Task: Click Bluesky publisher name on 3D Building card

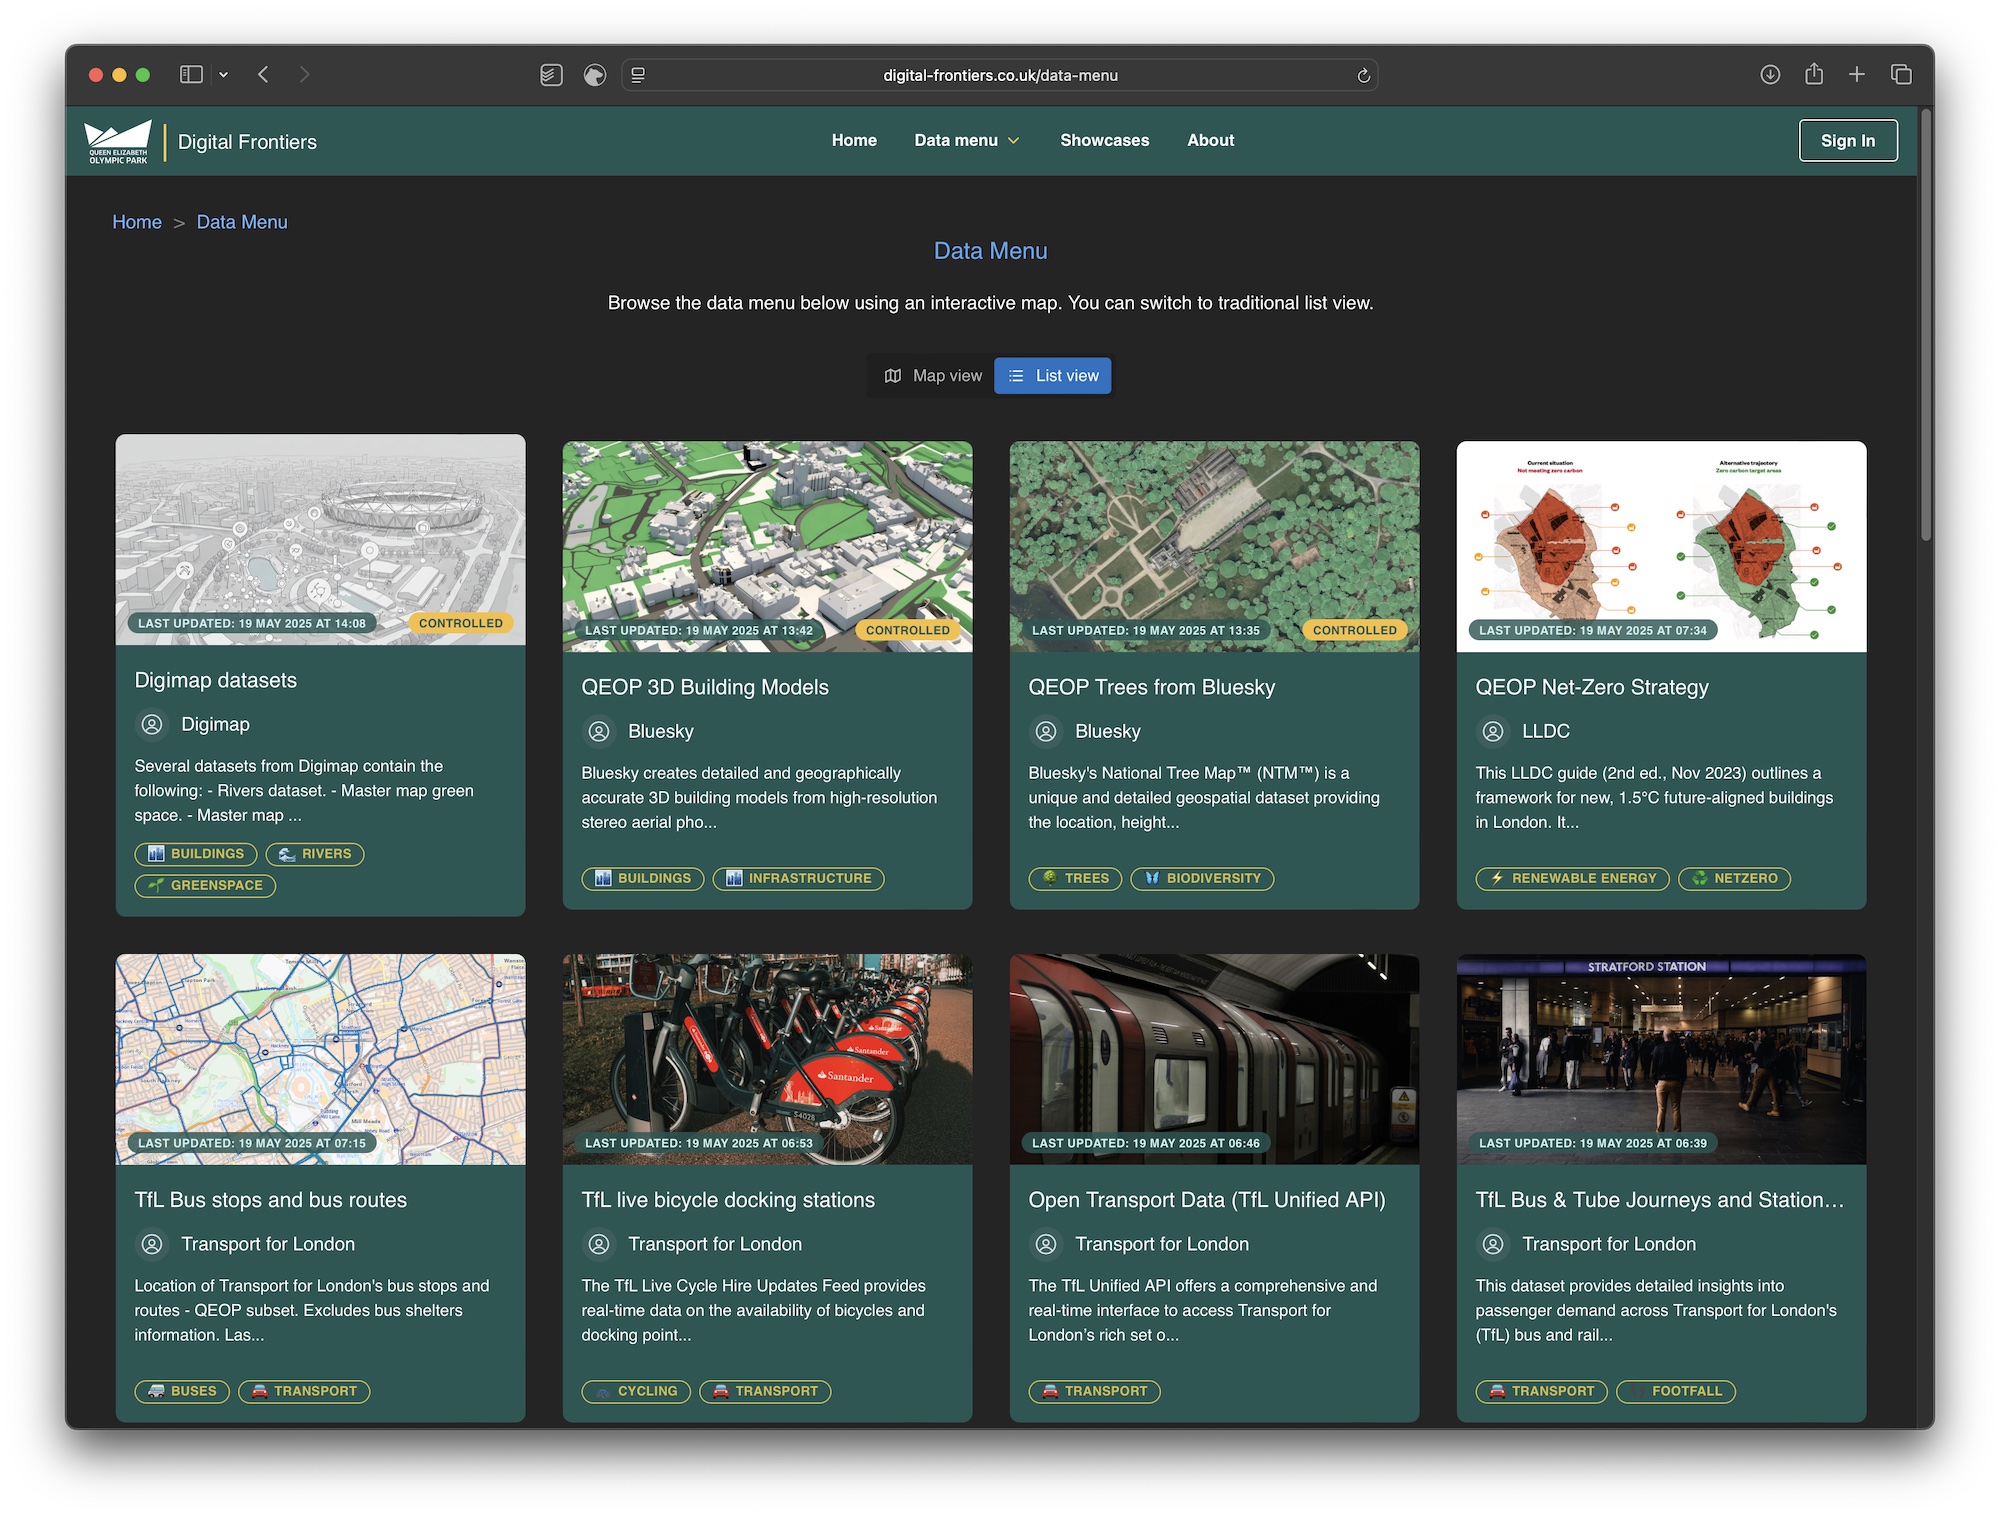Action: (661, 731)
